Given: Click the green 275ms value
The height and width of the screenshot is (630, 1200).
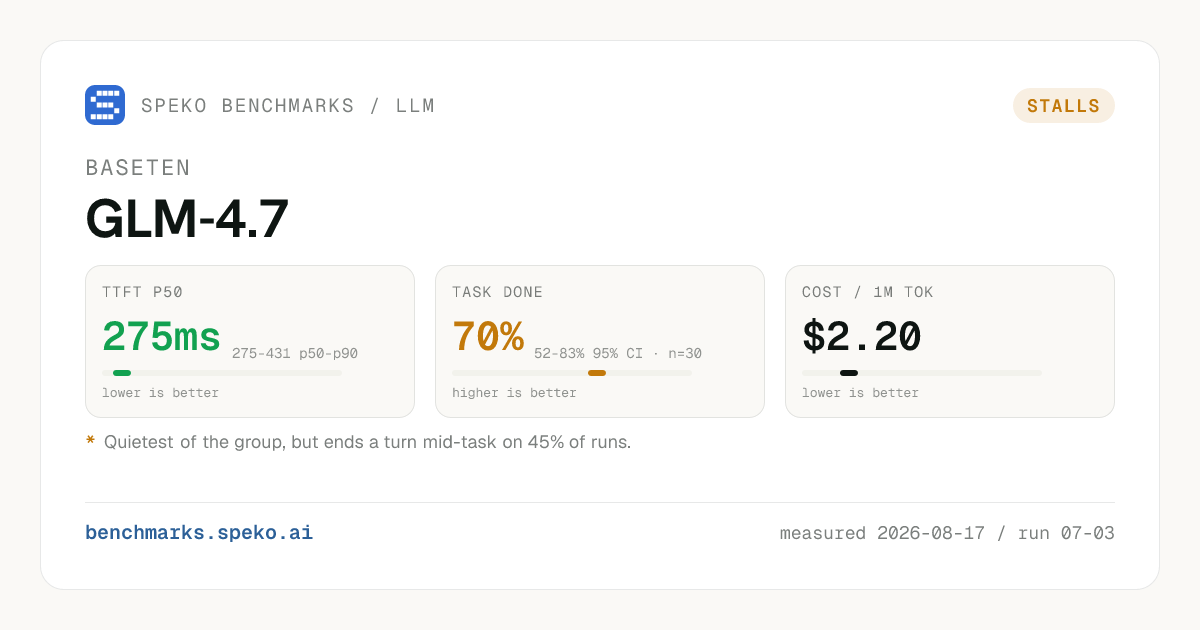Looking at the screenshot, I should (161, 338).
